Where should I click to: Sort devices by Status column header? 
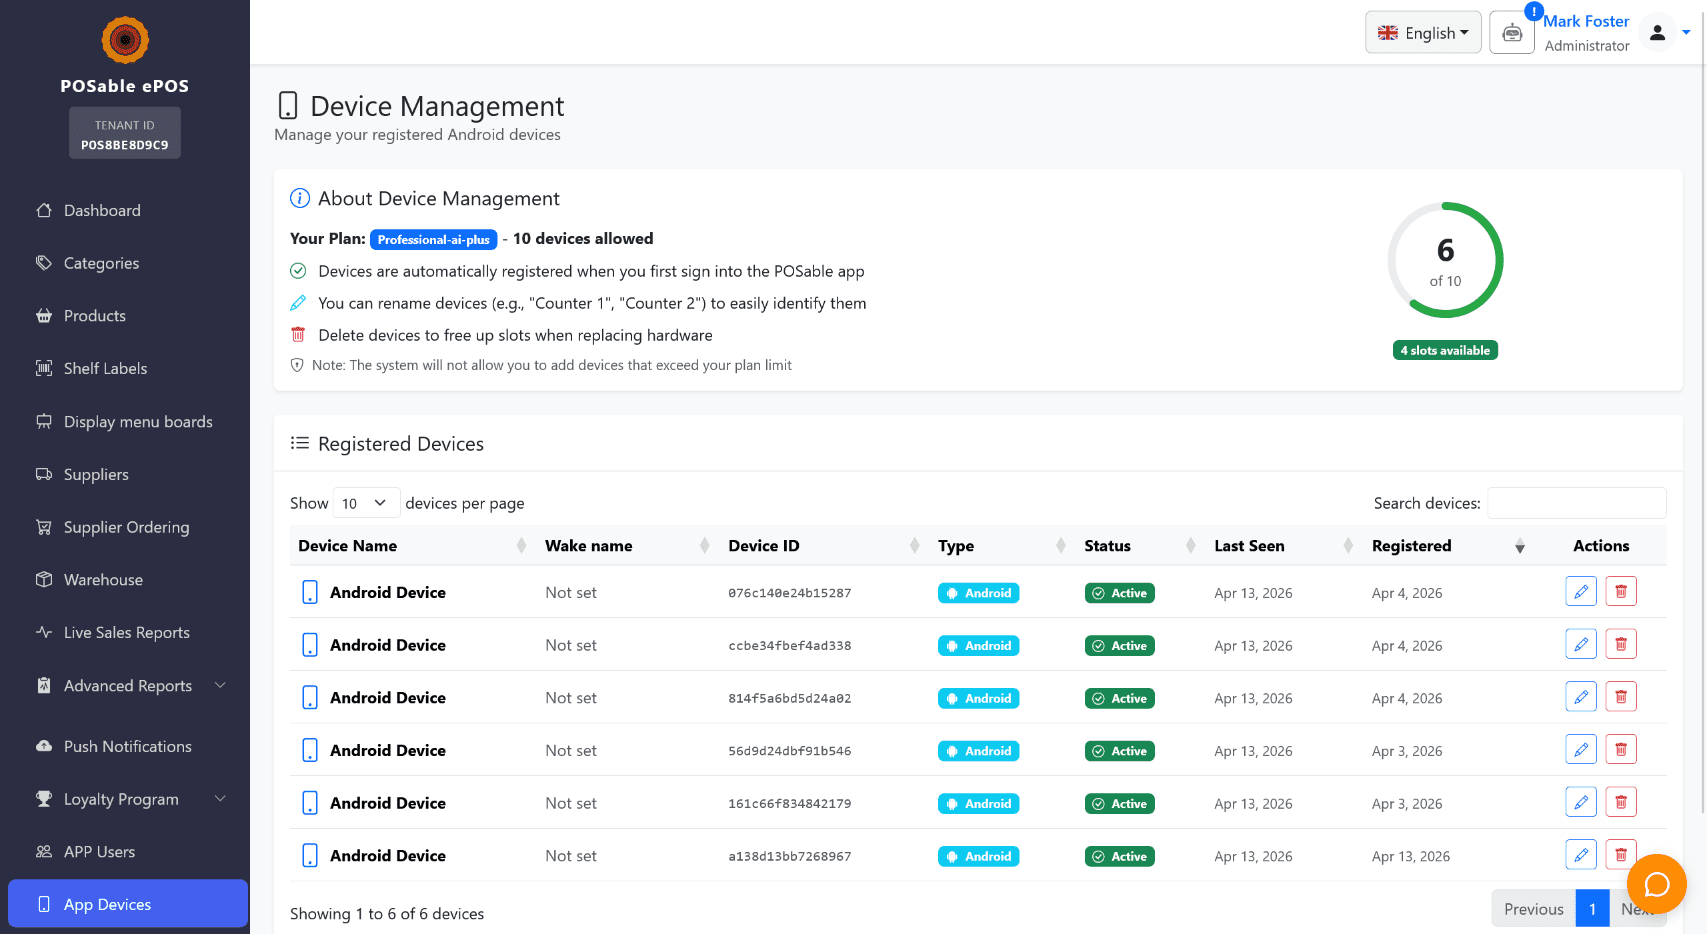coord(1107,546)
